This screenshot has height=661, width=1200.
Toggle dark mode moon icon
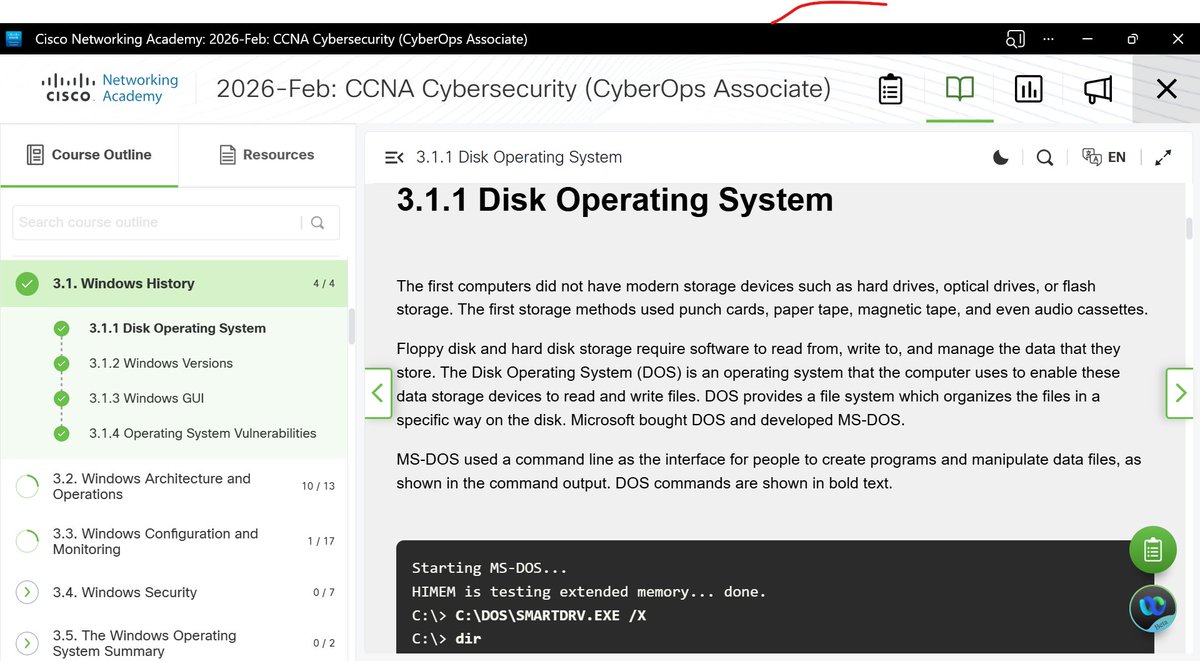(1001, 157)
